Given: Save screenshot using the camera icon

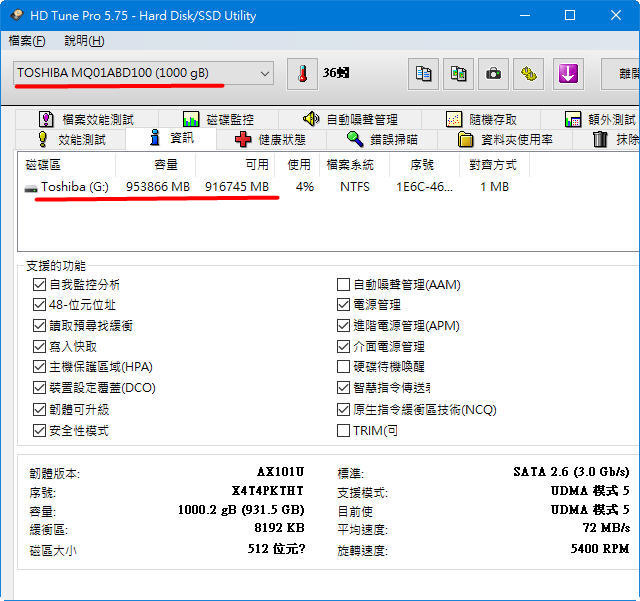Looking at the screenshot, I should (493, 74).
